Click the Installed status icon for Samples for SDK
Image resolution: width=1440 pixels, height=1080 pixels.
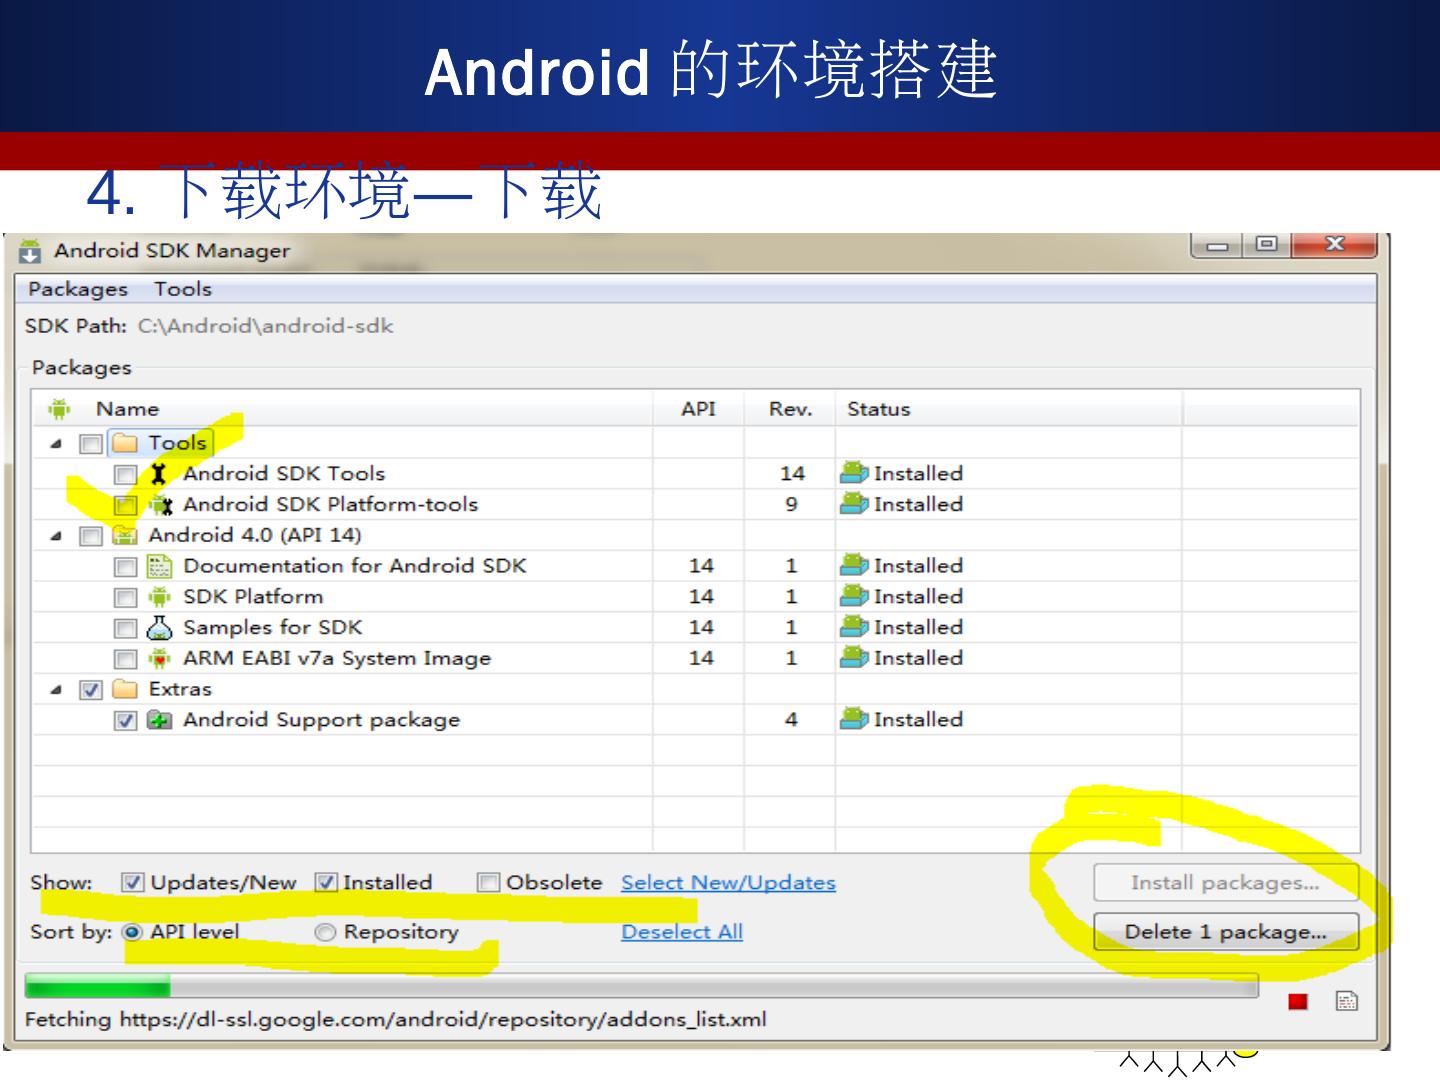[x=854, y=628]
